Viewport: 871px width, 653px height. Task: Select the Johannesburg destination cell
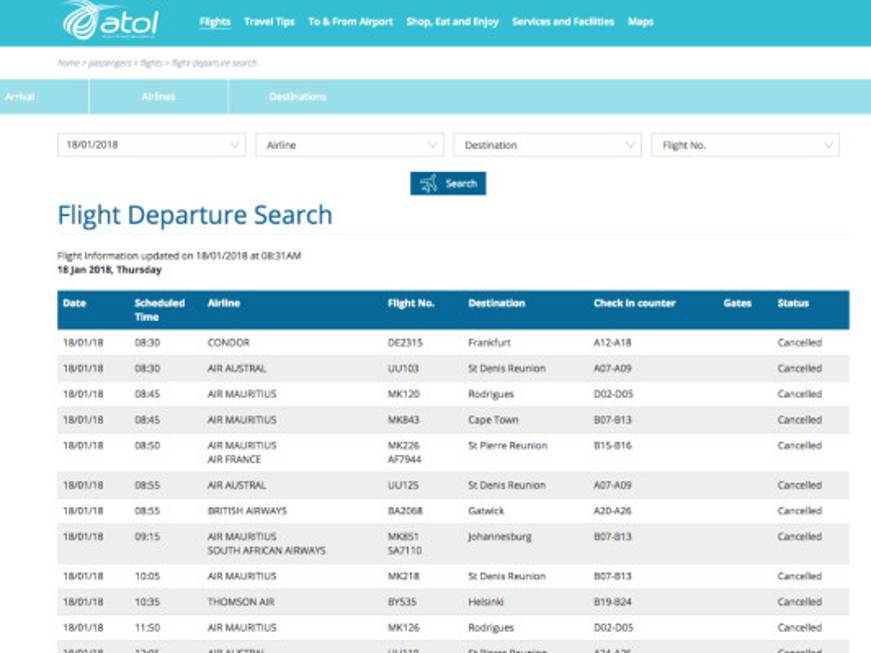point(499,537)
